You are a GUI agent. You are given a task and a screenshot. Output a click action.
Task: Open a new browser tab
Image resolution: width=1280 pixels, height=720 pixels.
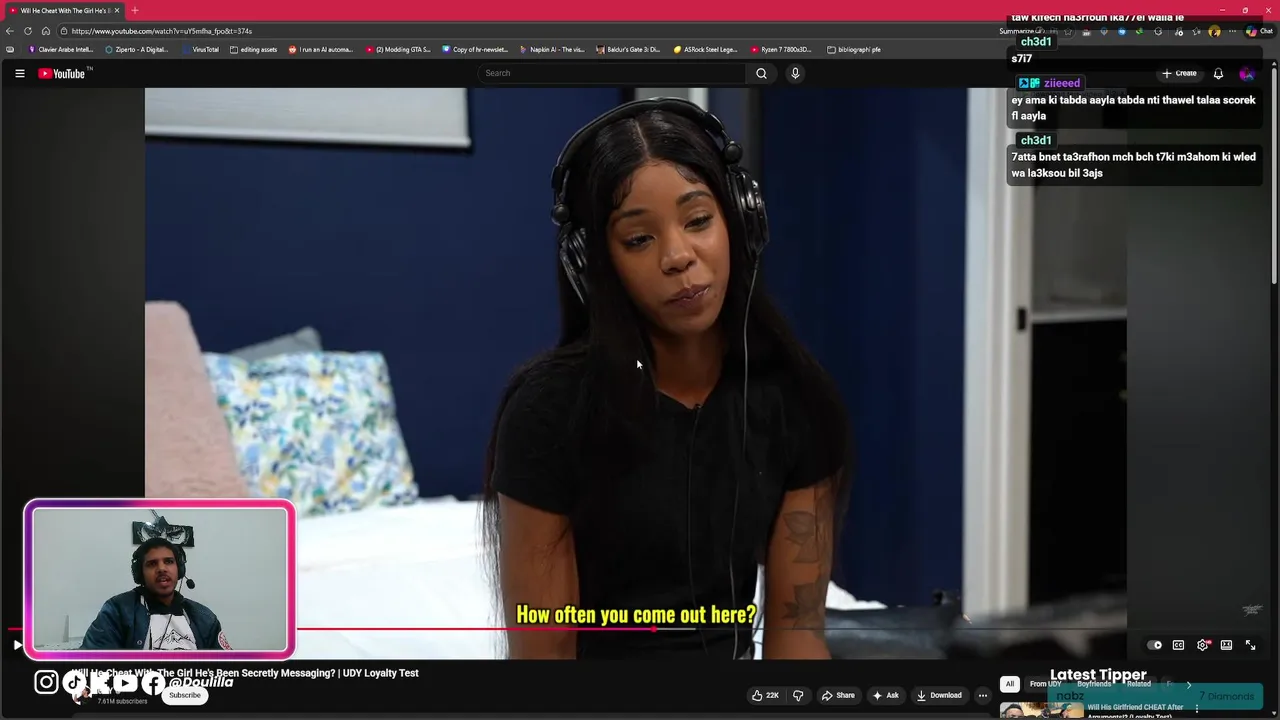click(135, 10)
